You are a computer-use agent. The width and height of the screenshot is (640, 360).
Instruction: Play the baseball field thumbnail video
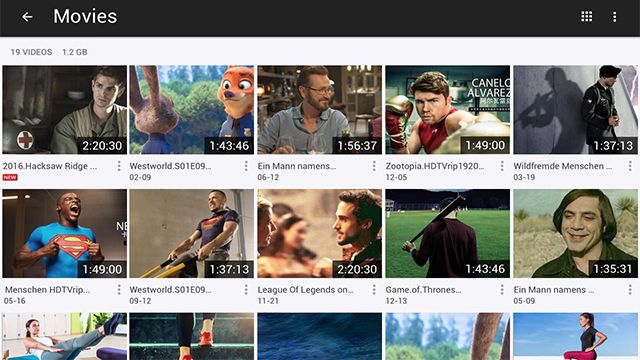coord(447,233)
